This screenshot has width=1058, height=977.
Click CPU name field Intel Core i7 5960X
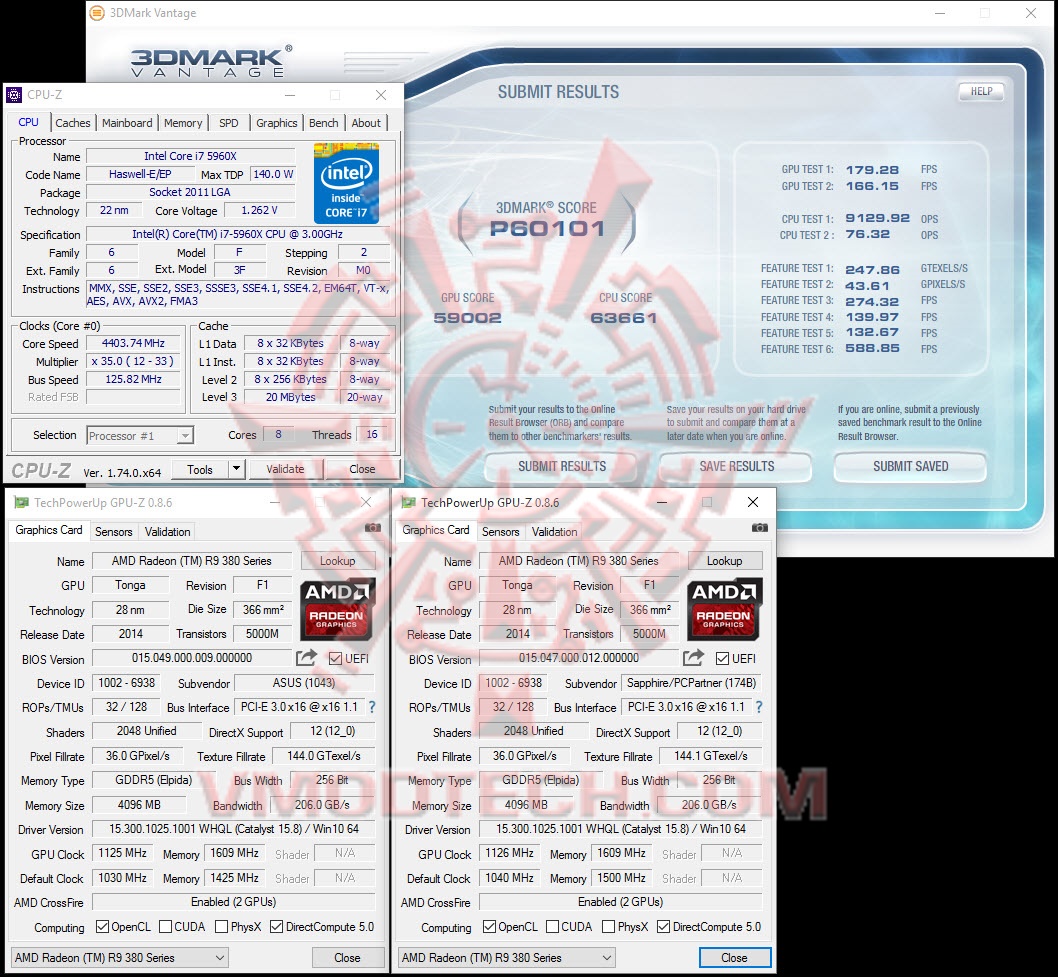190,157
